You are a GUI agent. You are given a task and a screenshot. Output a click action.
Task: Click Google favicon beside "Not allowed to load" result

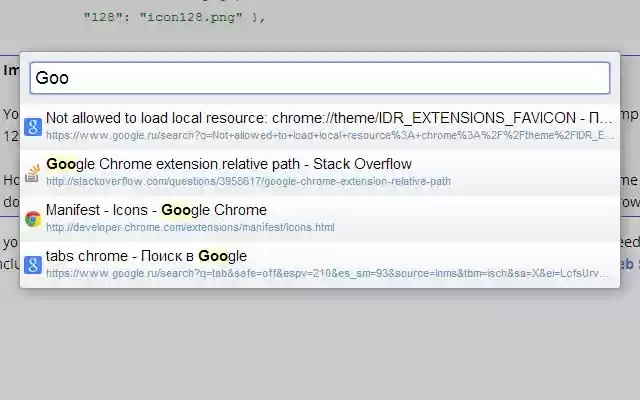(33, 127)
